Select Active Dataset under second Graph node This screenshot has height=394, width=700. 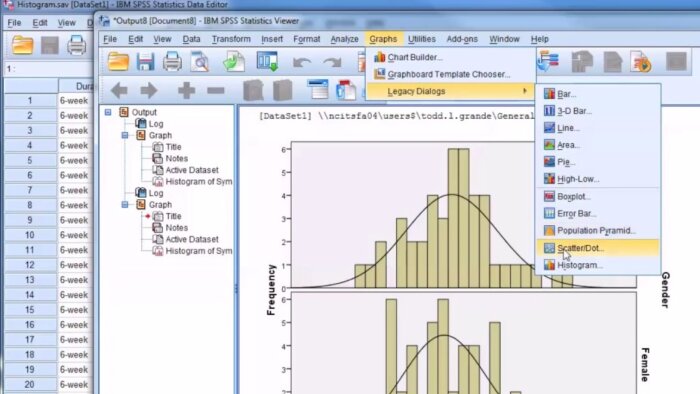click(192, 239)
